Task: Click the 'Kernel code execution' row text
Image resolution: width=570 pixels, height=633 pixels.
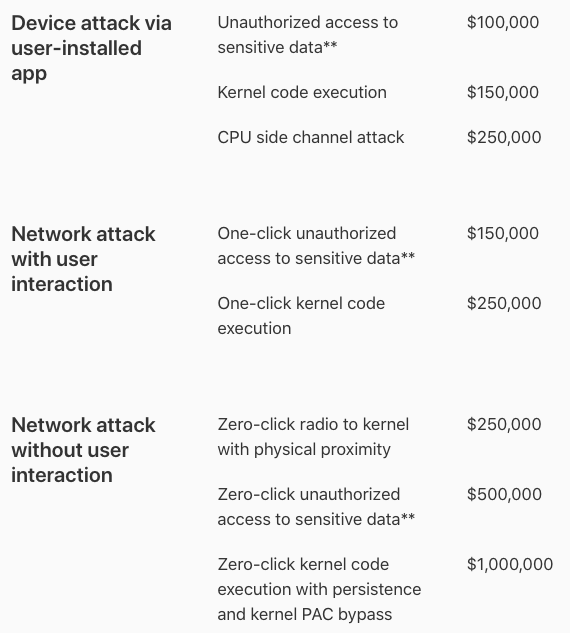Action: point(302,92)
